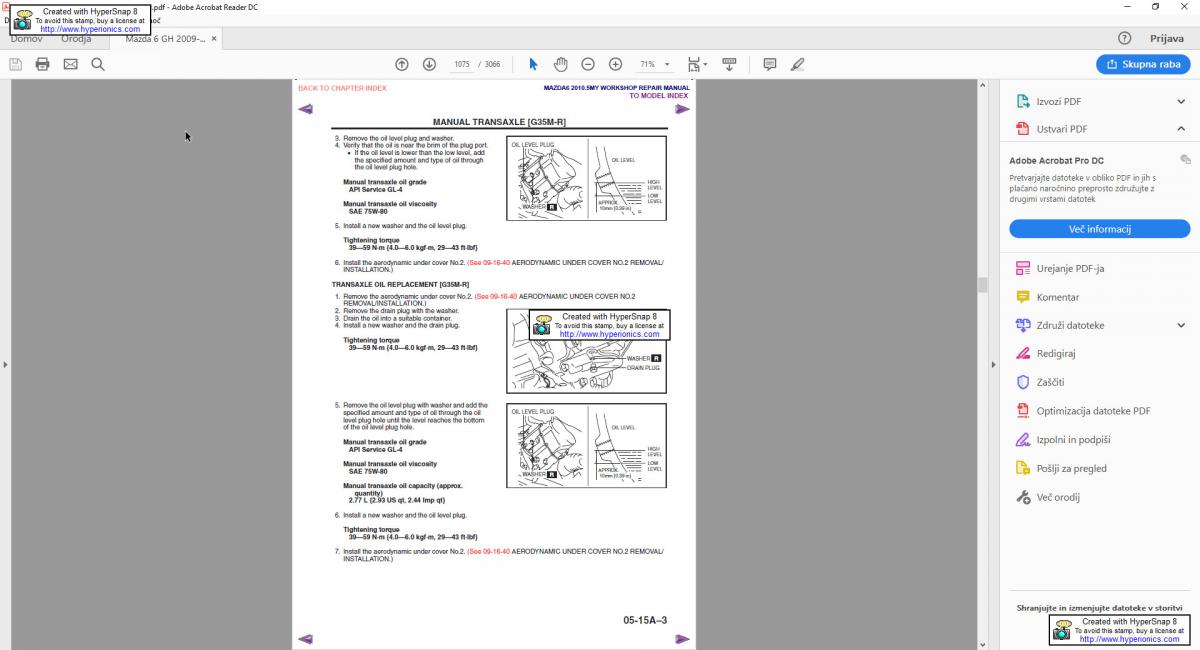This screenshot has width=1200, height=650.
Task: Click the save file floppy disk icon
Action: point(15,64)
